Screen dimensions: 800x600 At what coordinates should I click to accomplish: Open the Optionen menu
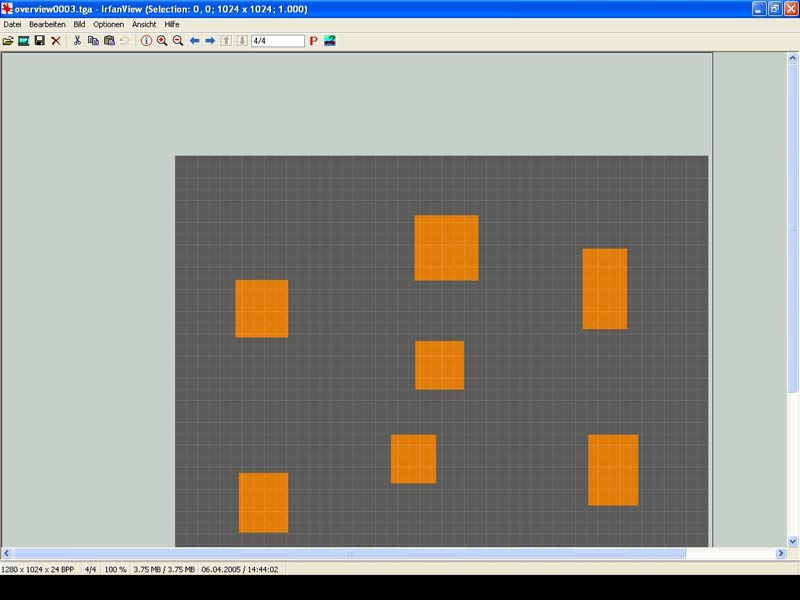[x=108, y=24]
